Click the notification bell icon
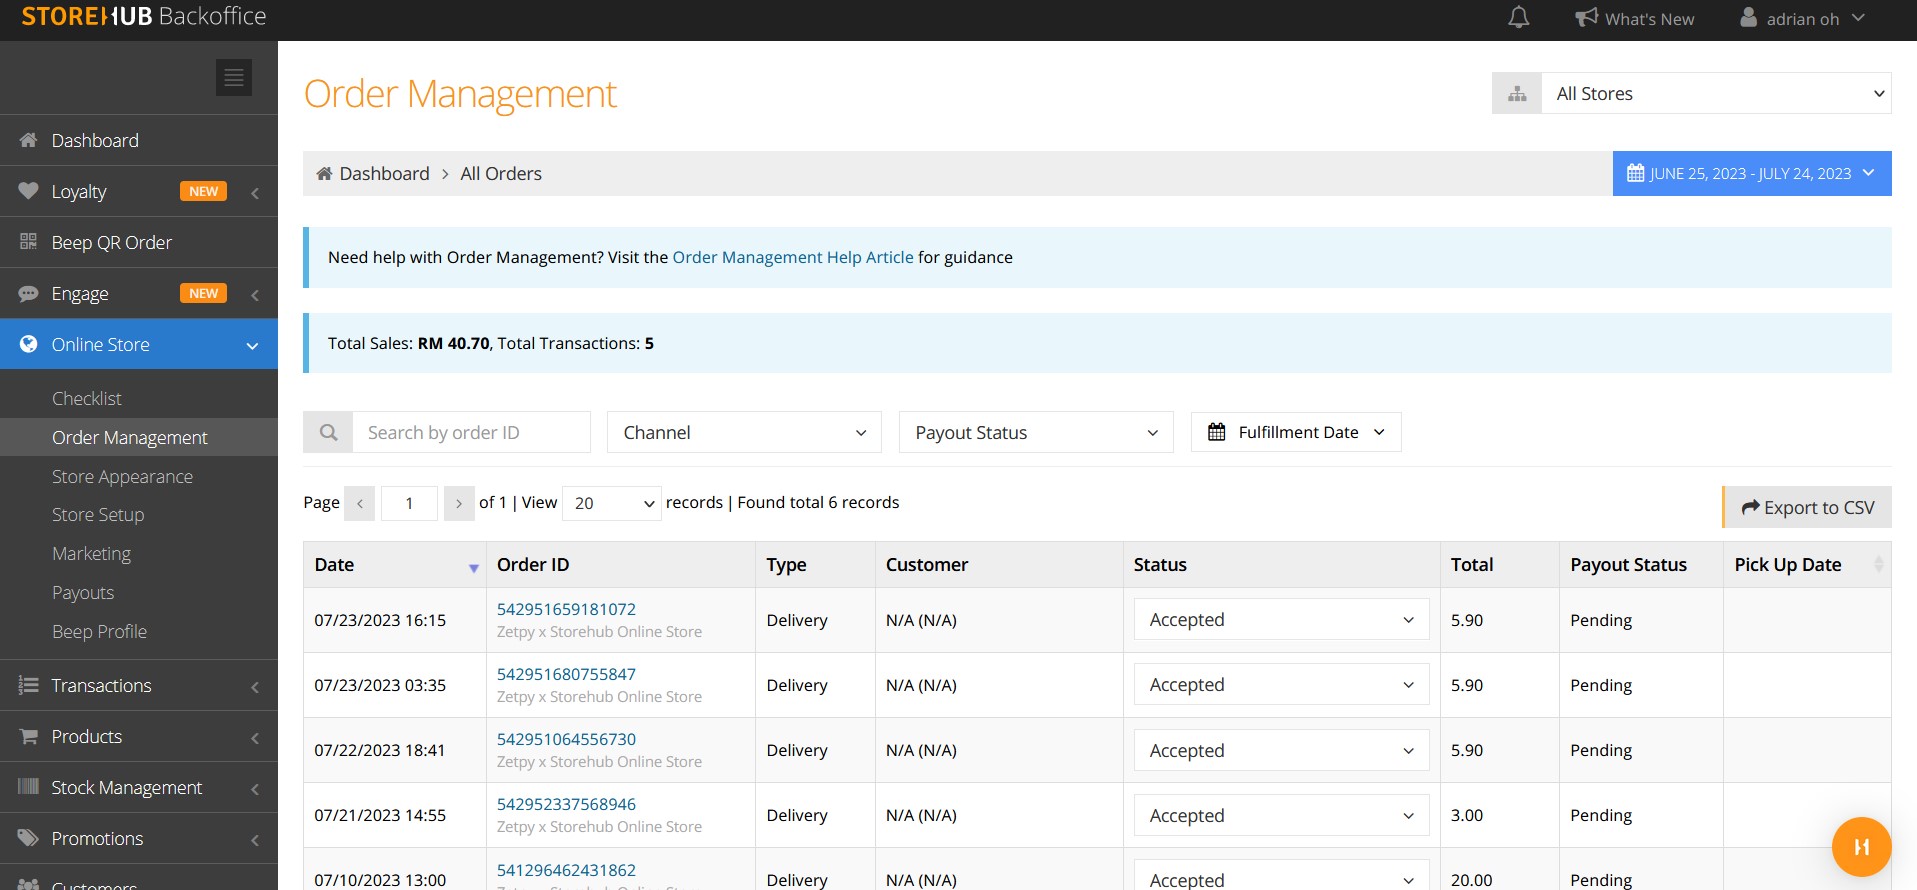Screen dimensions: 1917x890 tap(1518, 18)
